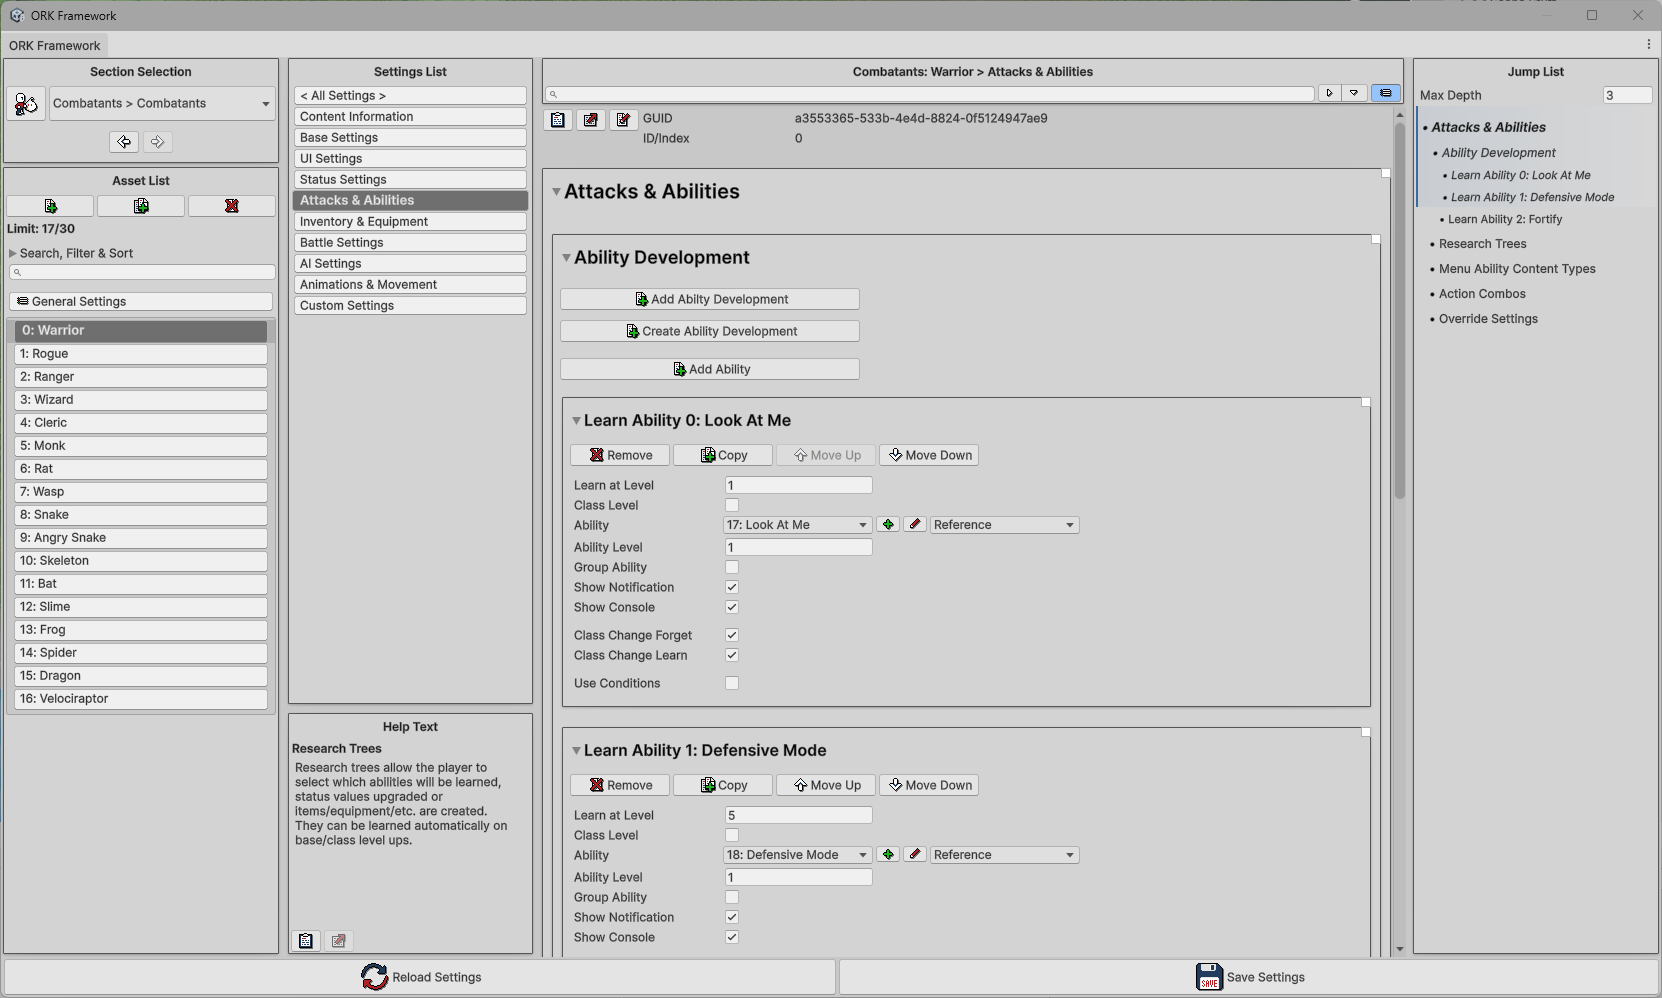1662x998 pixels.
Task: Move Down Learn Ability 0: Look At Me
Action: click(x=929, y=455)
